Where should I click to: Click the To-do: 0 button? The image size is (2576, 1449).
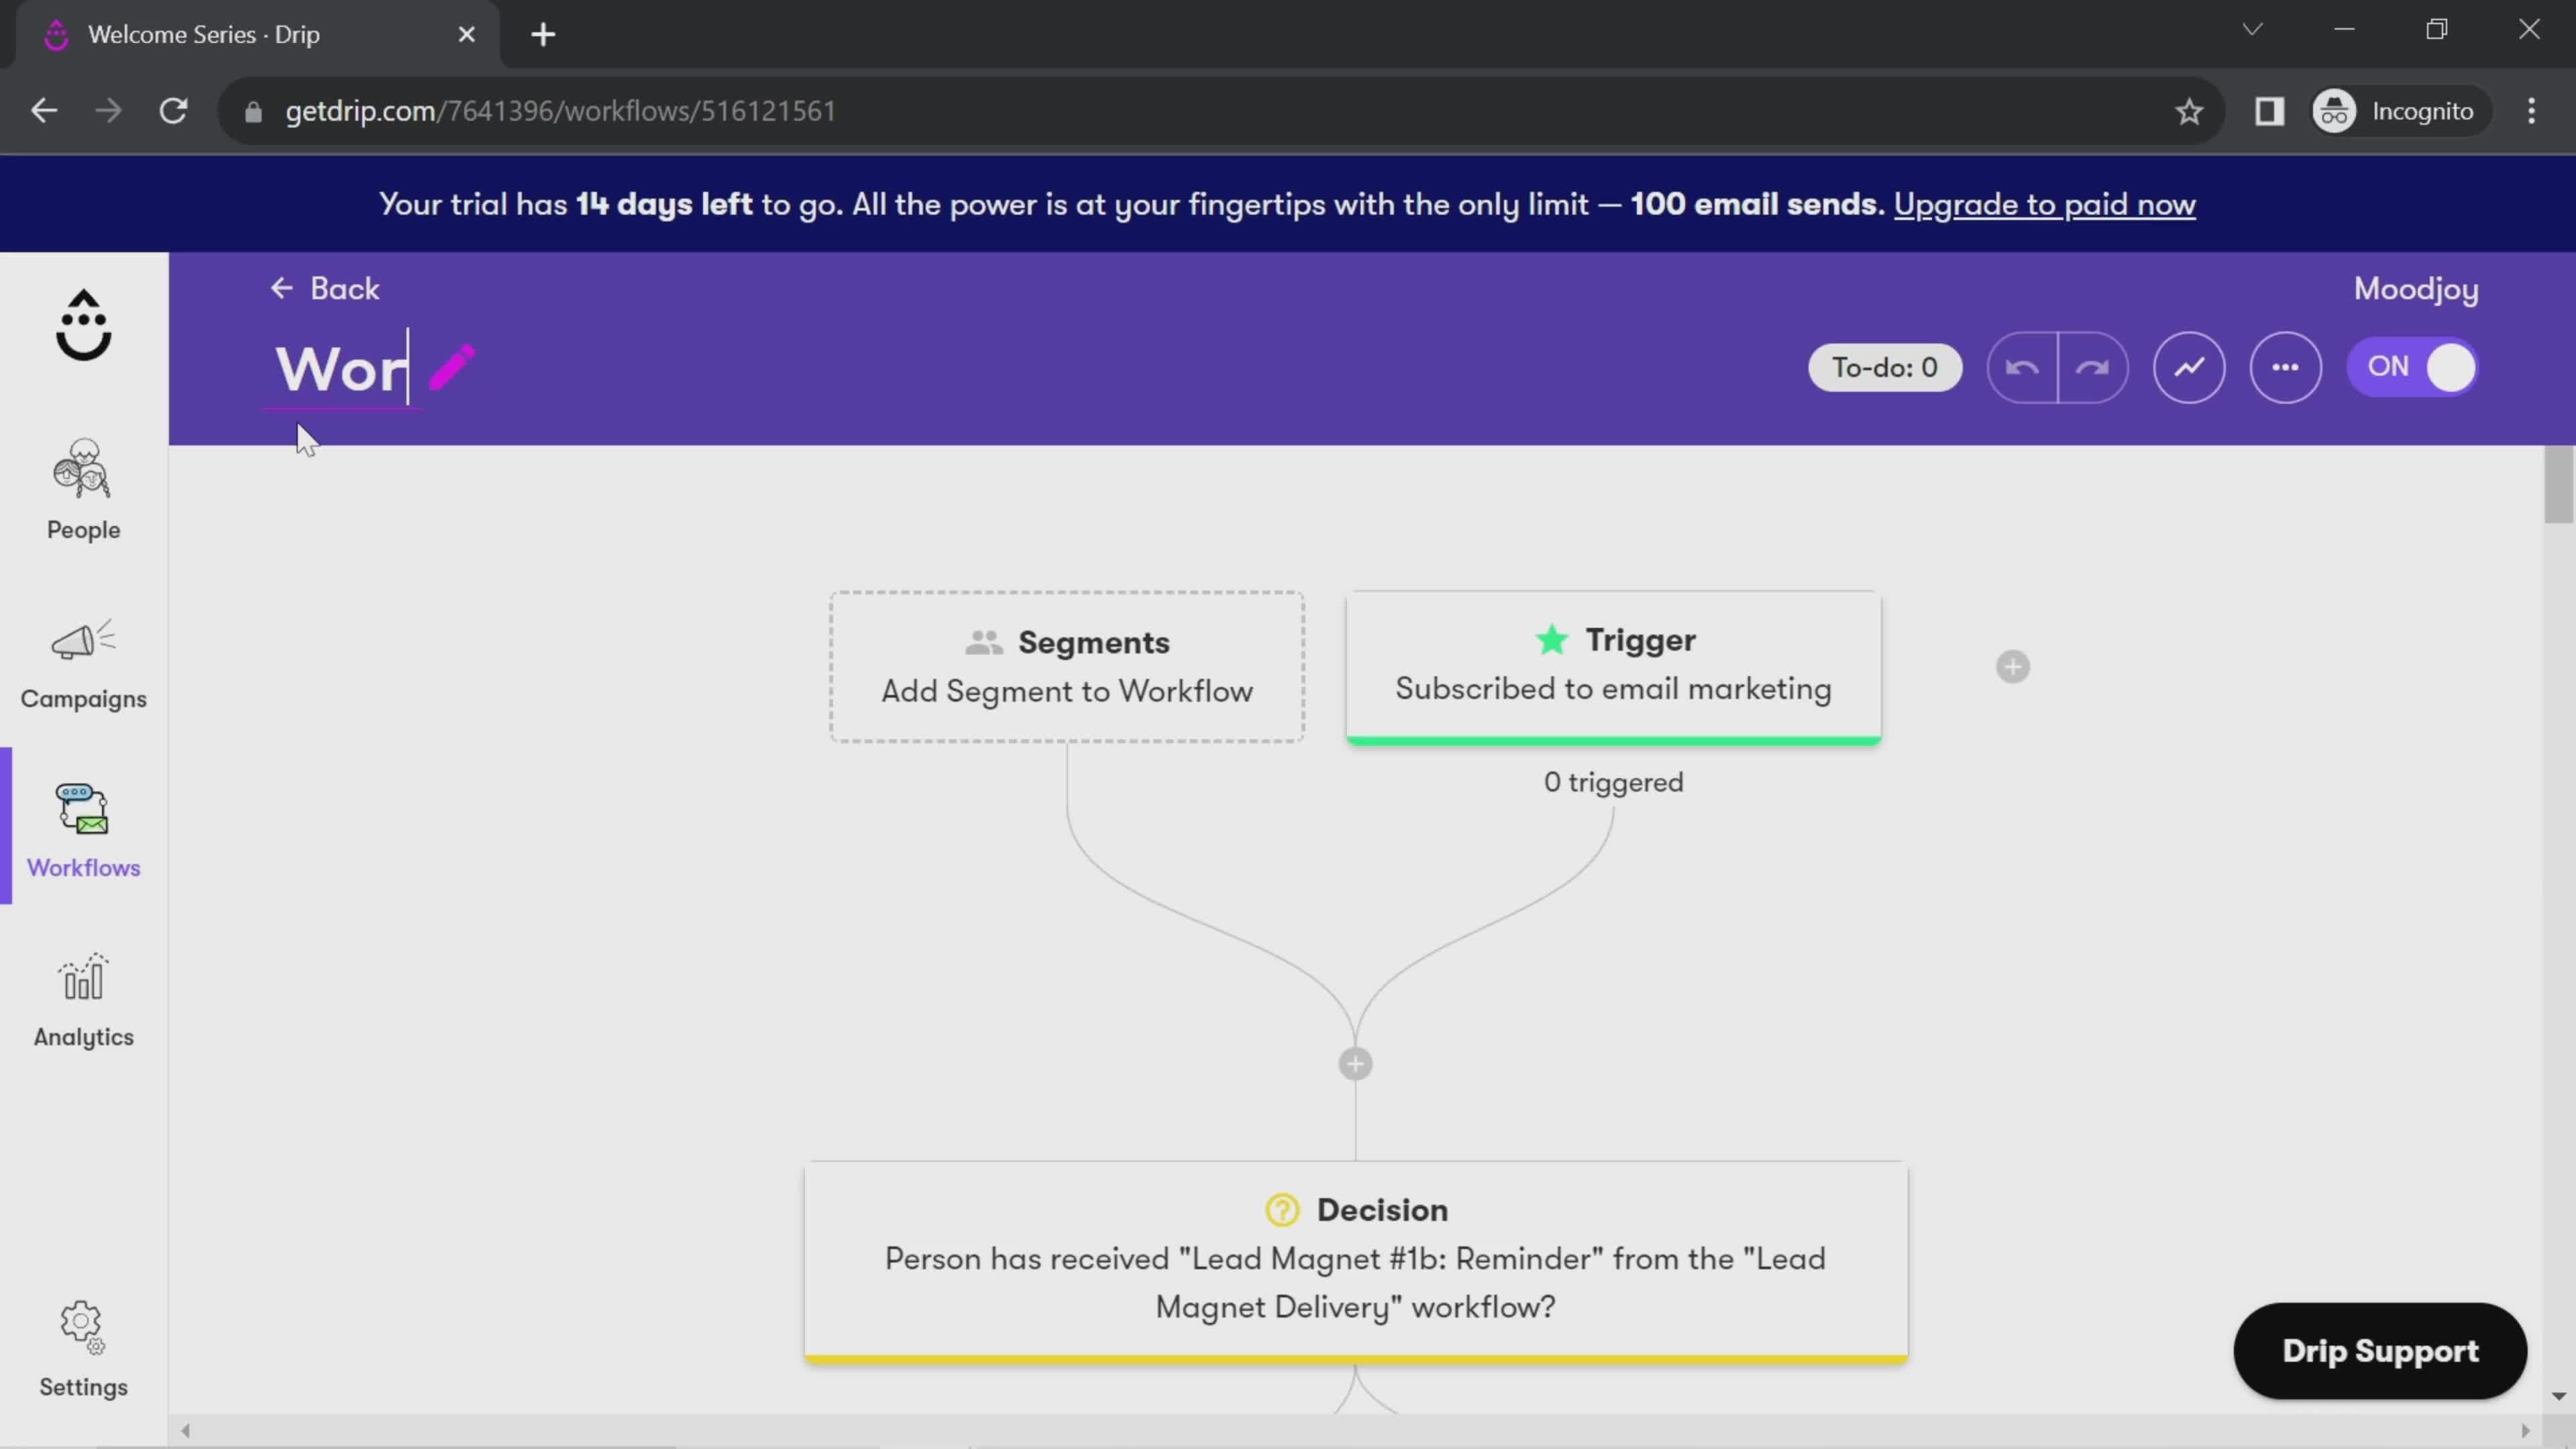(1884, 366)
